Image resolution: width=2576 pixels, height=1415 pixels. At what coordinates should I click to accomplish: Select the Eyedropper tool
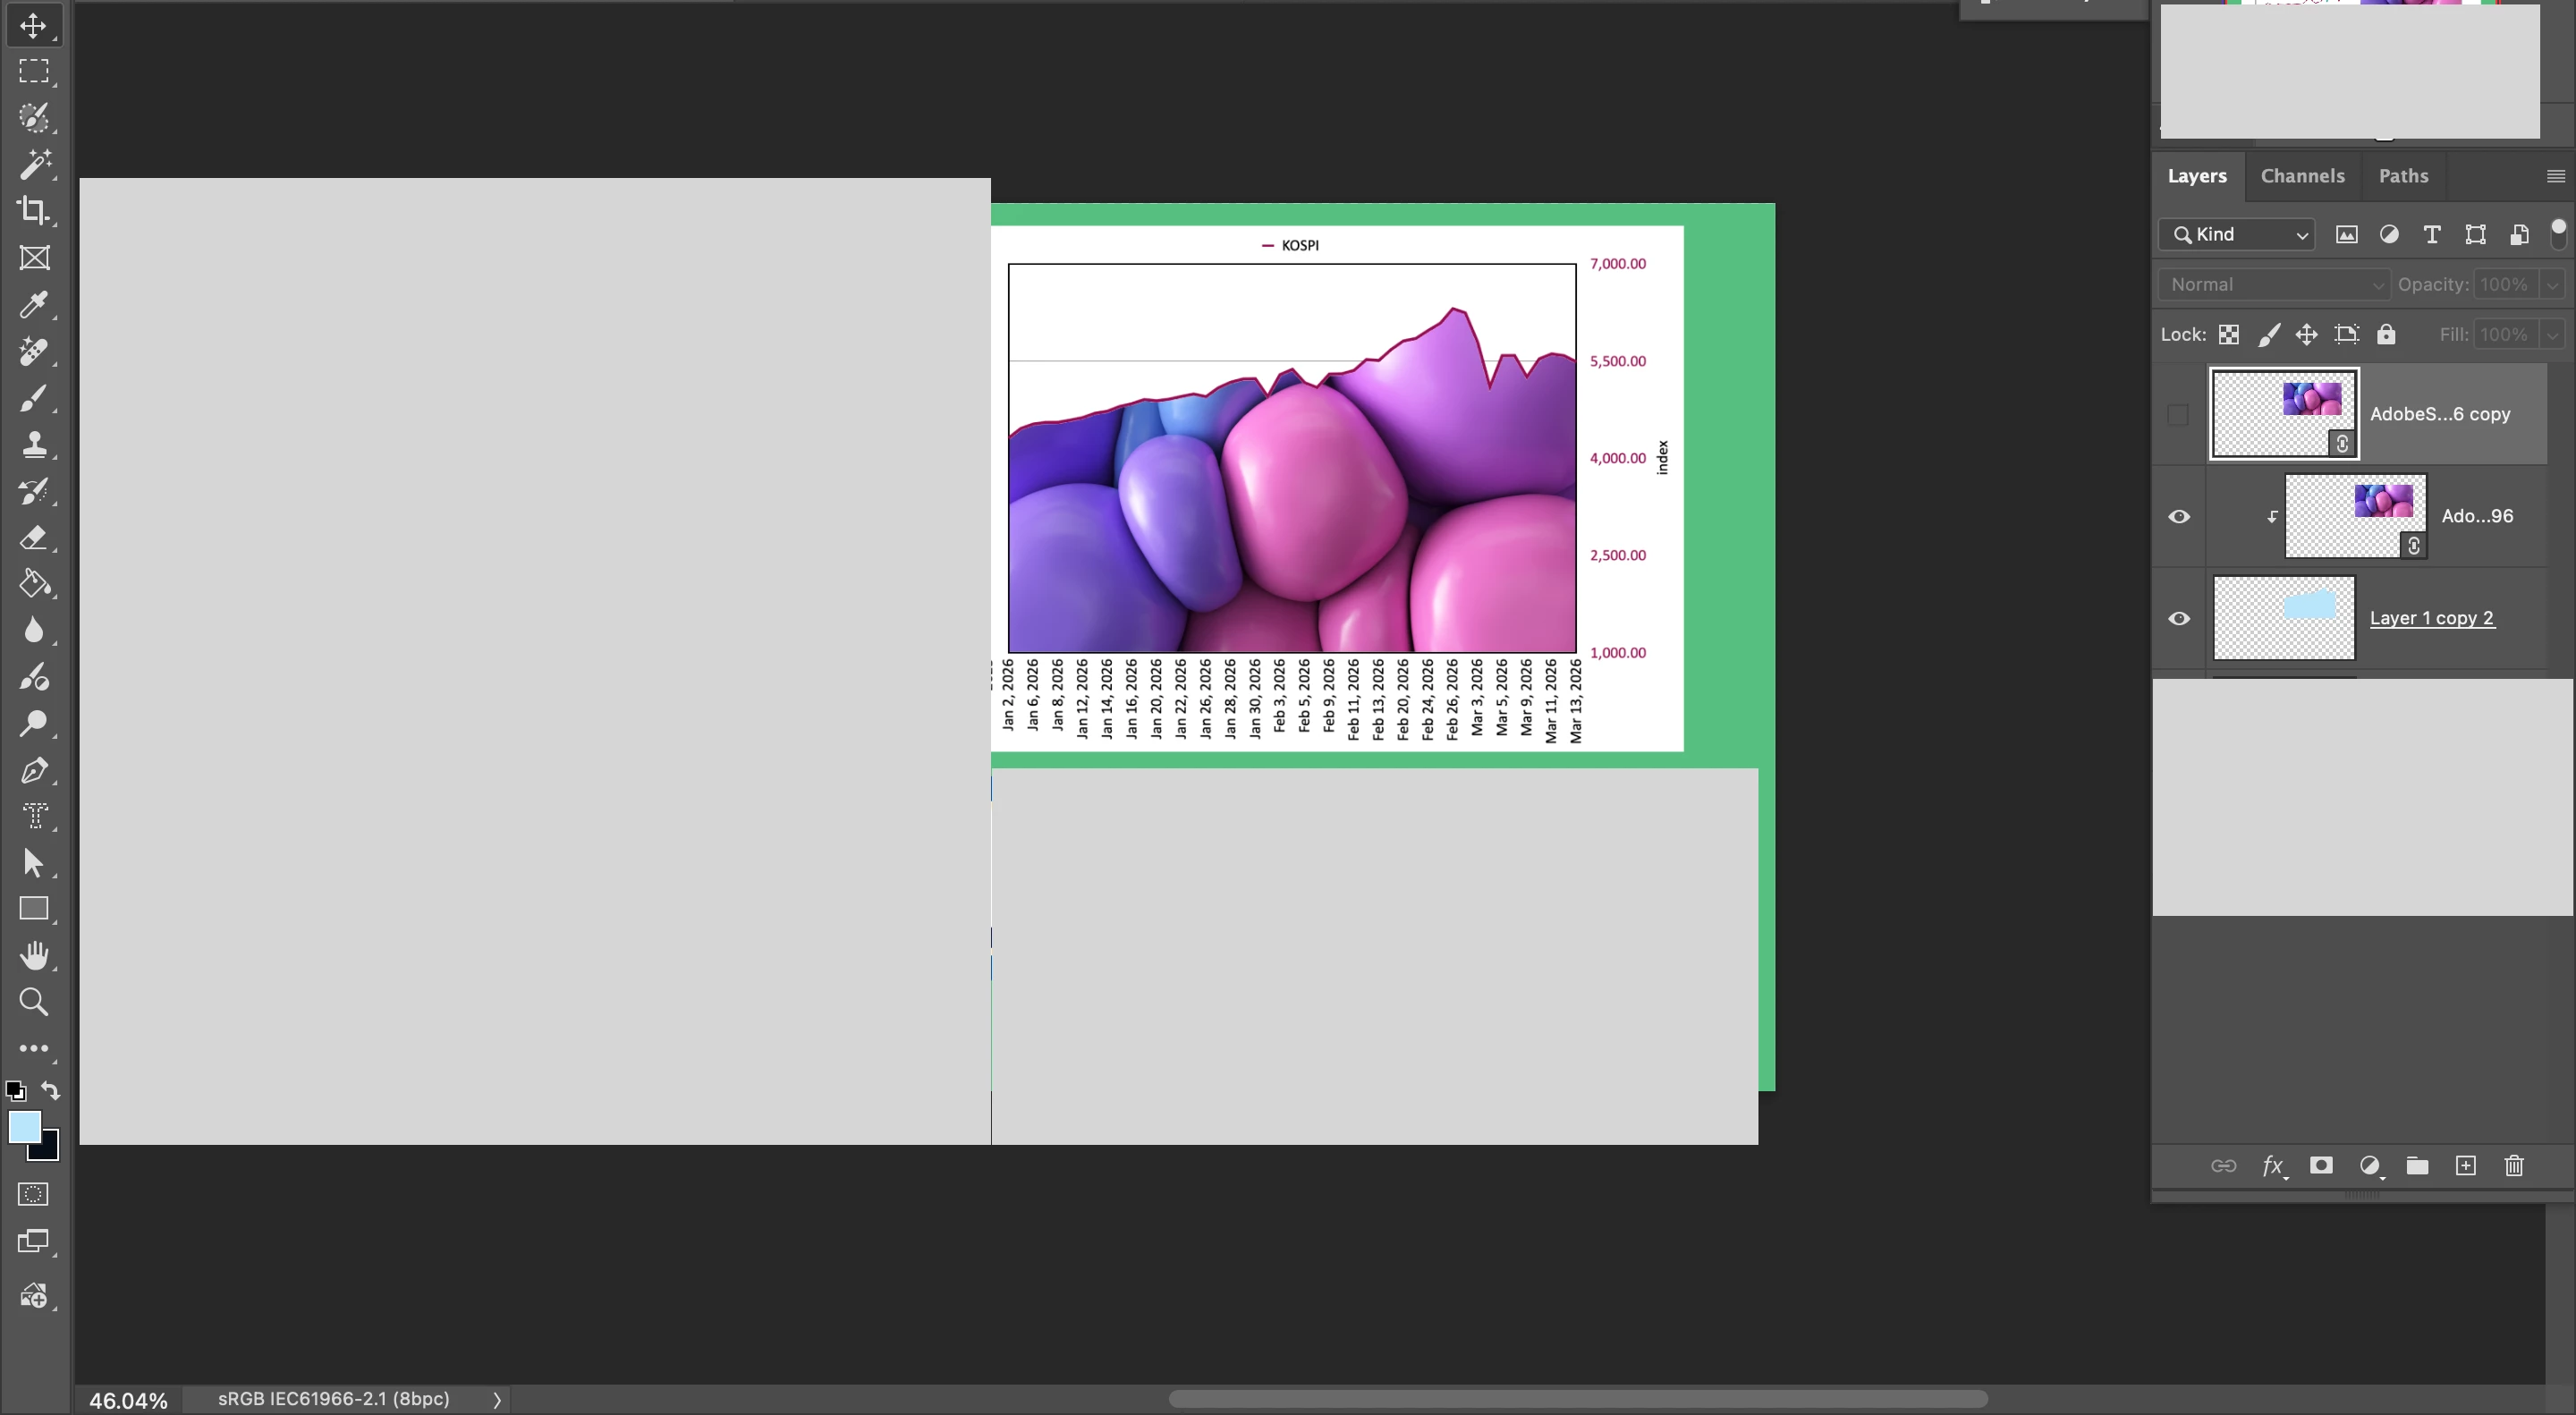tap(34, 304)
